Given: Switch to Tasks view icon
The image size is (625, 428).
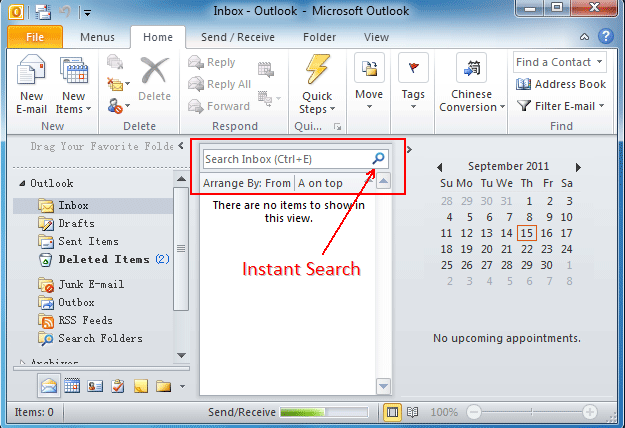Looking at the screenshot, I should click(x=118, y=386).
